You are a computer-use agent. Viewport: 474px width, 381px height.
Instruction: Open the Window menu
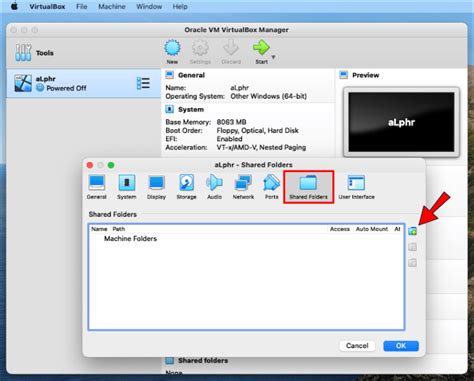pyautogui.click(x=149, y=6)
